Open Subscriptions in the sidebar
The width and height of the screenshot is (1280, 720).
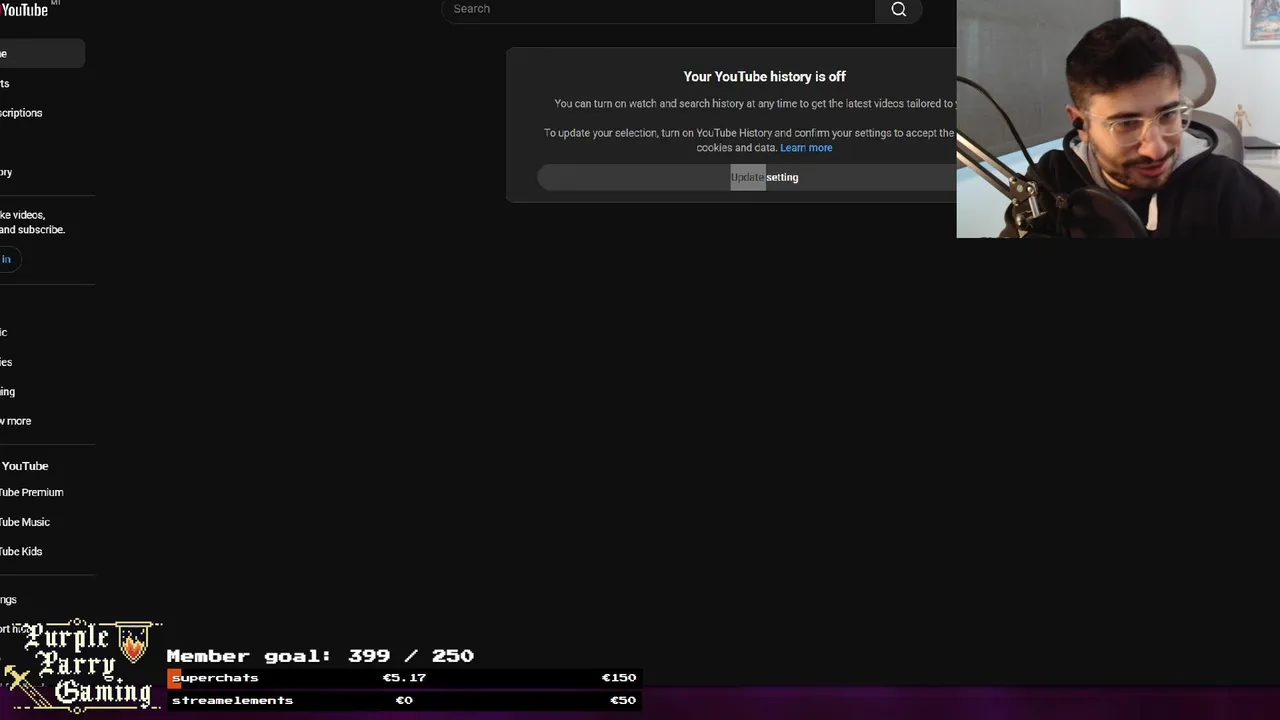pyautogui.click(x=21, y=113)
